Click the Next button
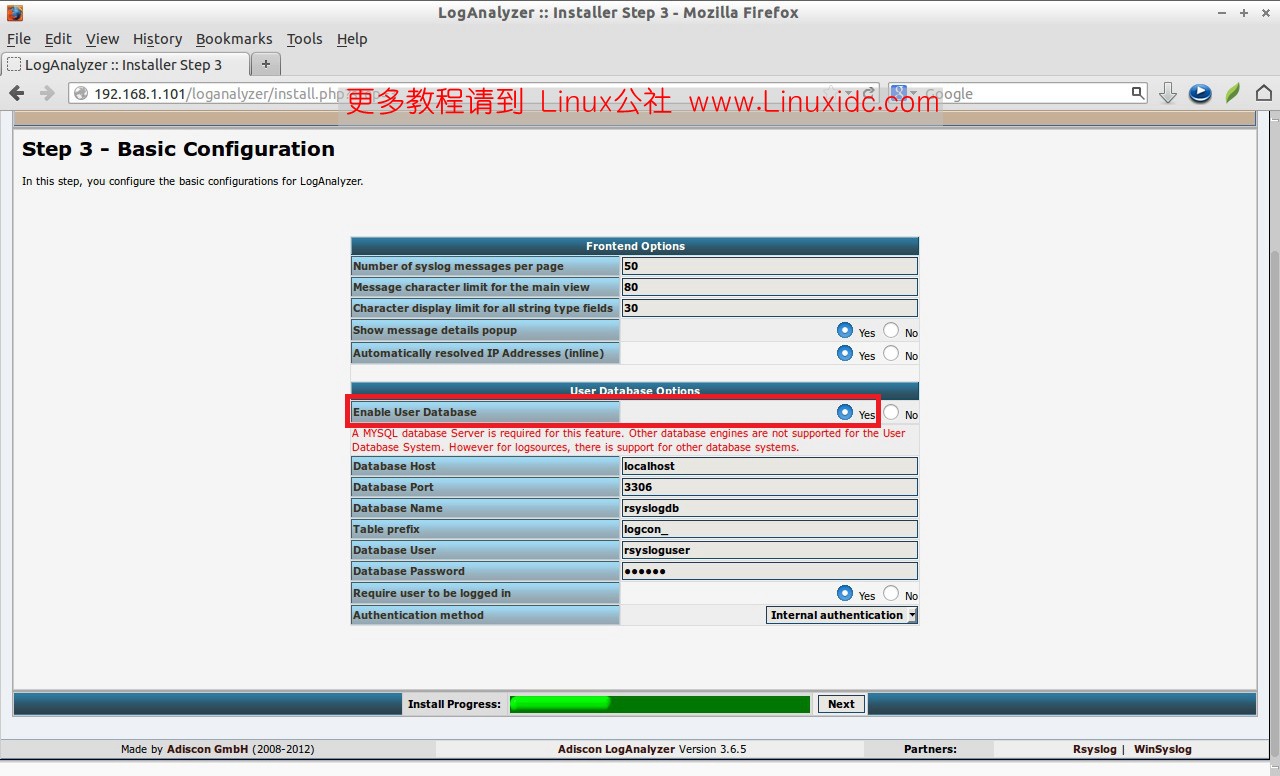Screen dimensions: 1280x776 click(x=840, y=703)
